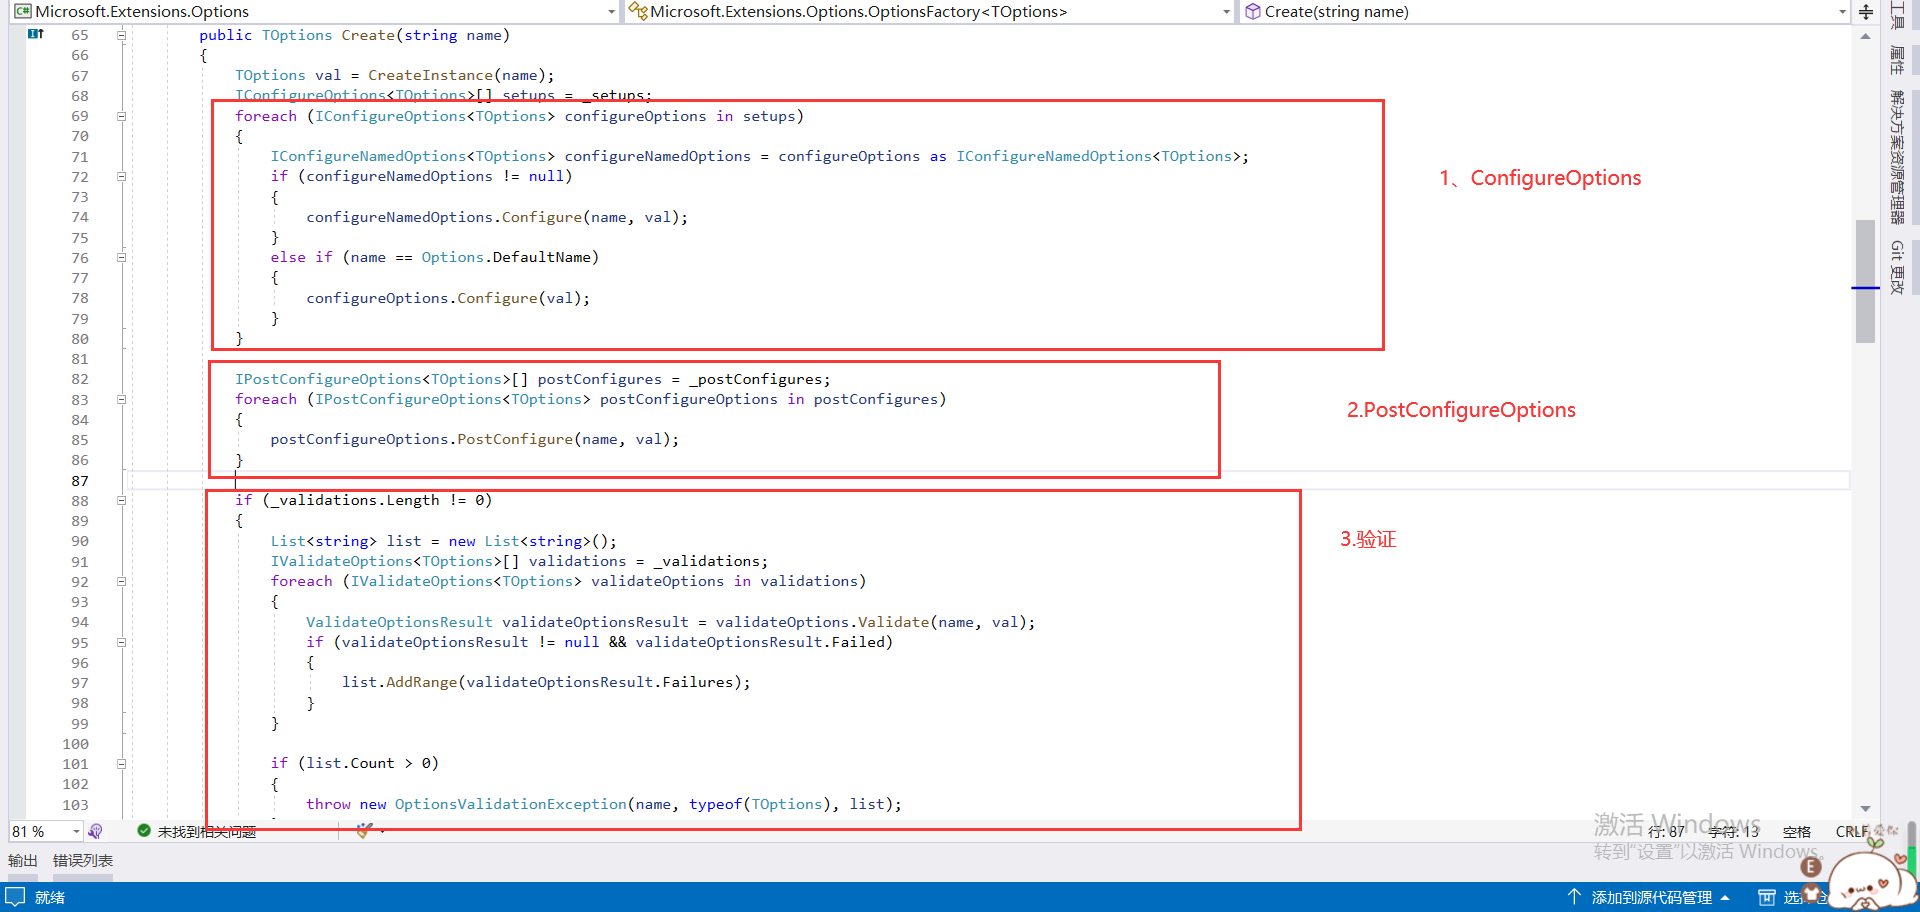
Task: Open the code cleanup broom icon
Action: coord(364,831)
